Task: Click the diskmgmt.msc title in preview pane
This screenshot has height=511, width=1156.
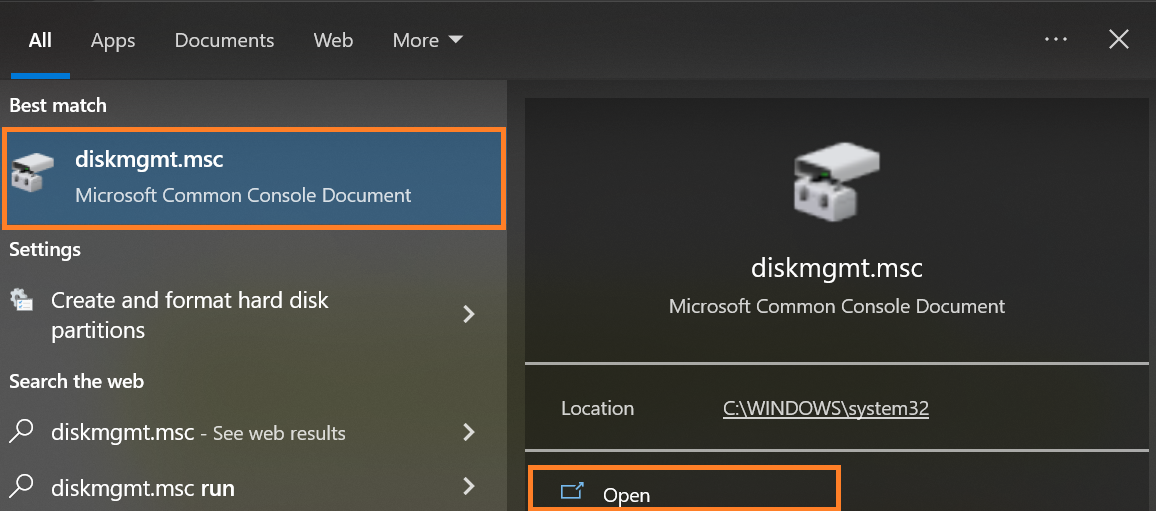Action: pyautogui.click(x=836, y=268)
